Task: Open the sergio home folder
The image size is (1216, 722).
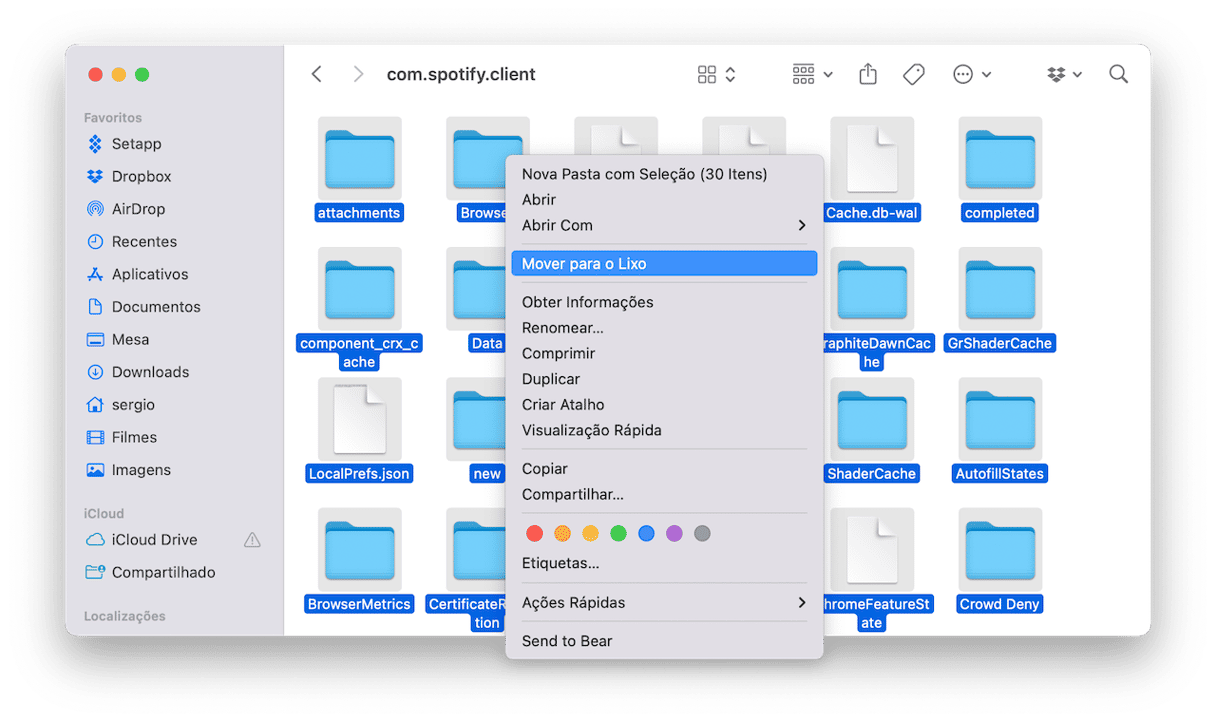Action: pyautogui.click(x=121, y=405)
